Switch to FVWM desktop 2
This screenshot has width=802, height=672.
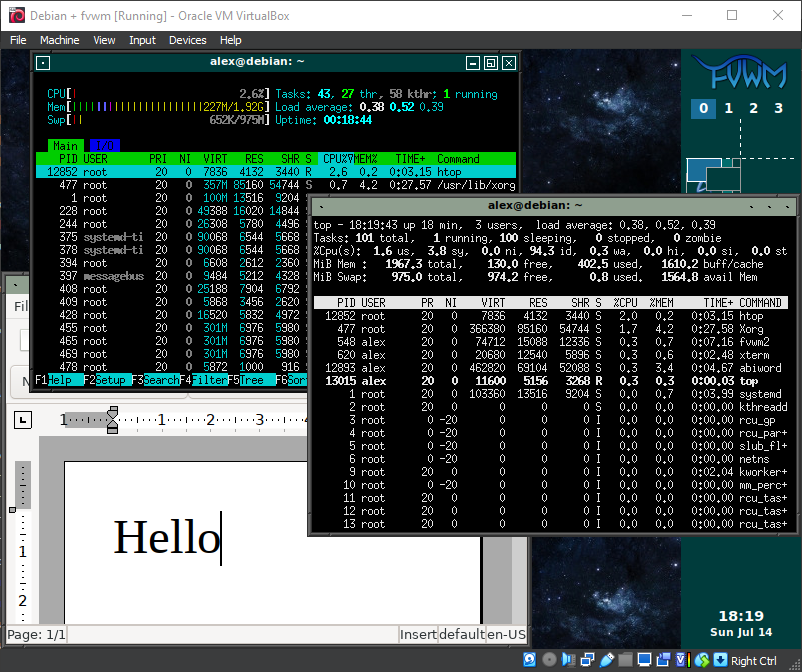tap(754, 109)
